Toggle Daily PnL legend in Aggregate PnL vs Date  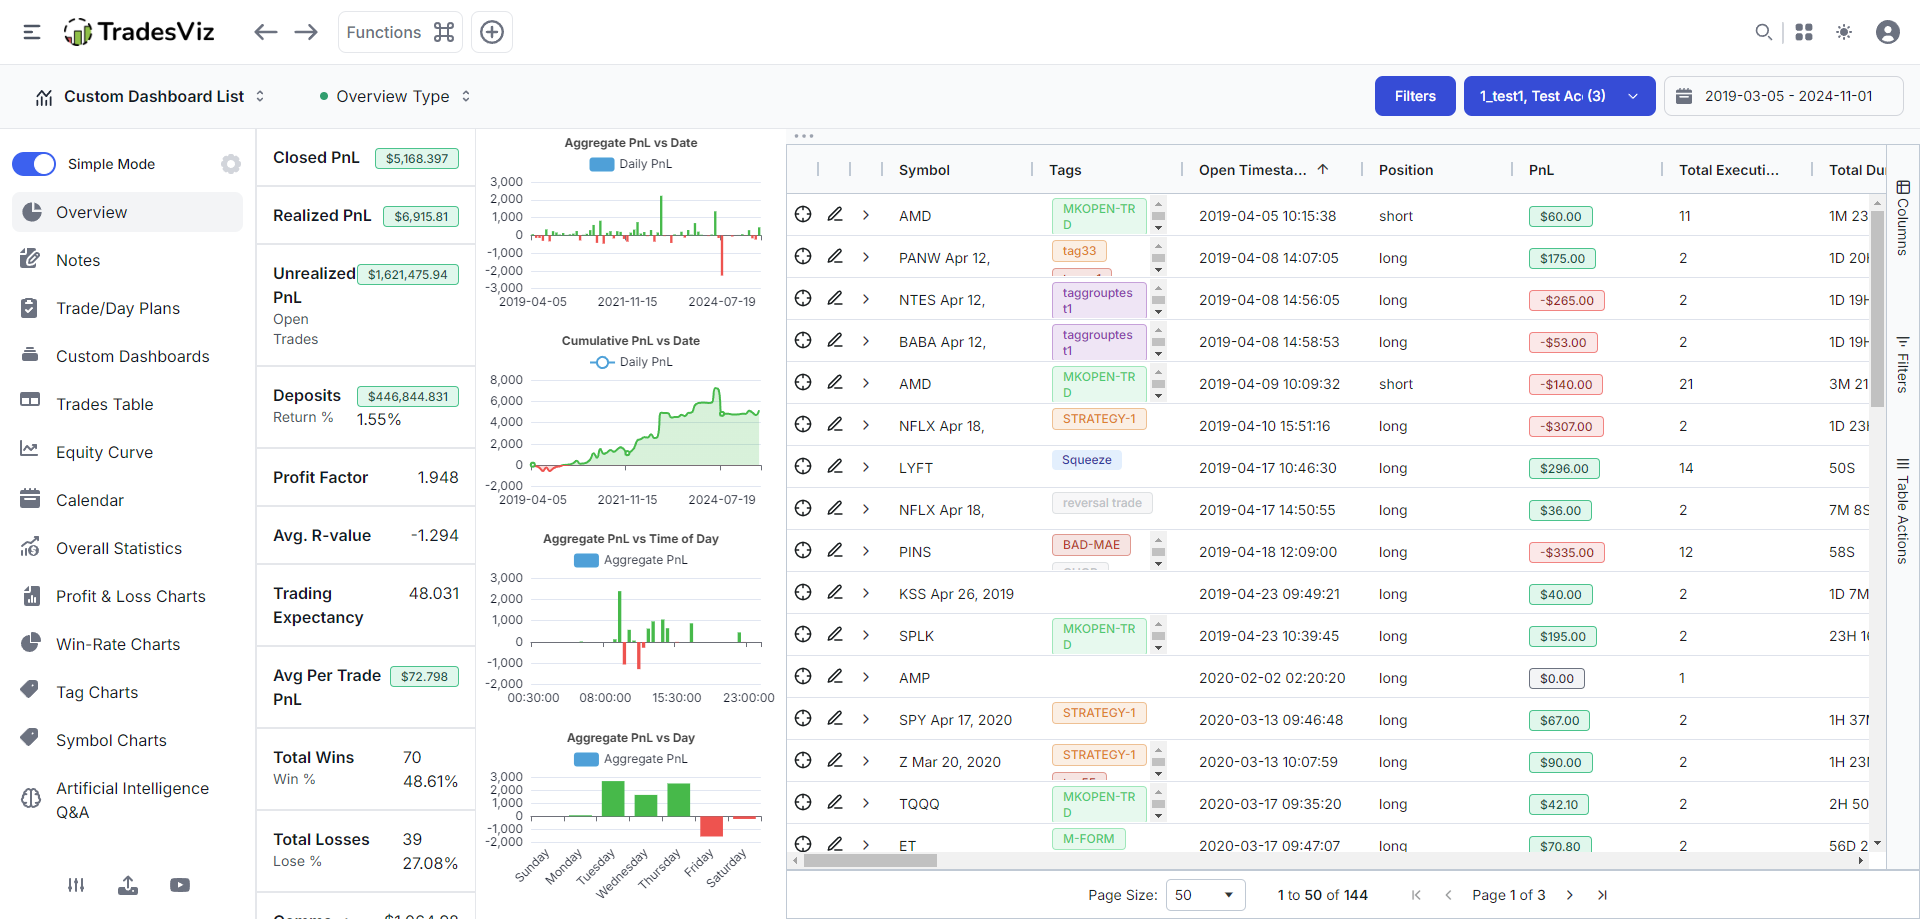(631, 164)
